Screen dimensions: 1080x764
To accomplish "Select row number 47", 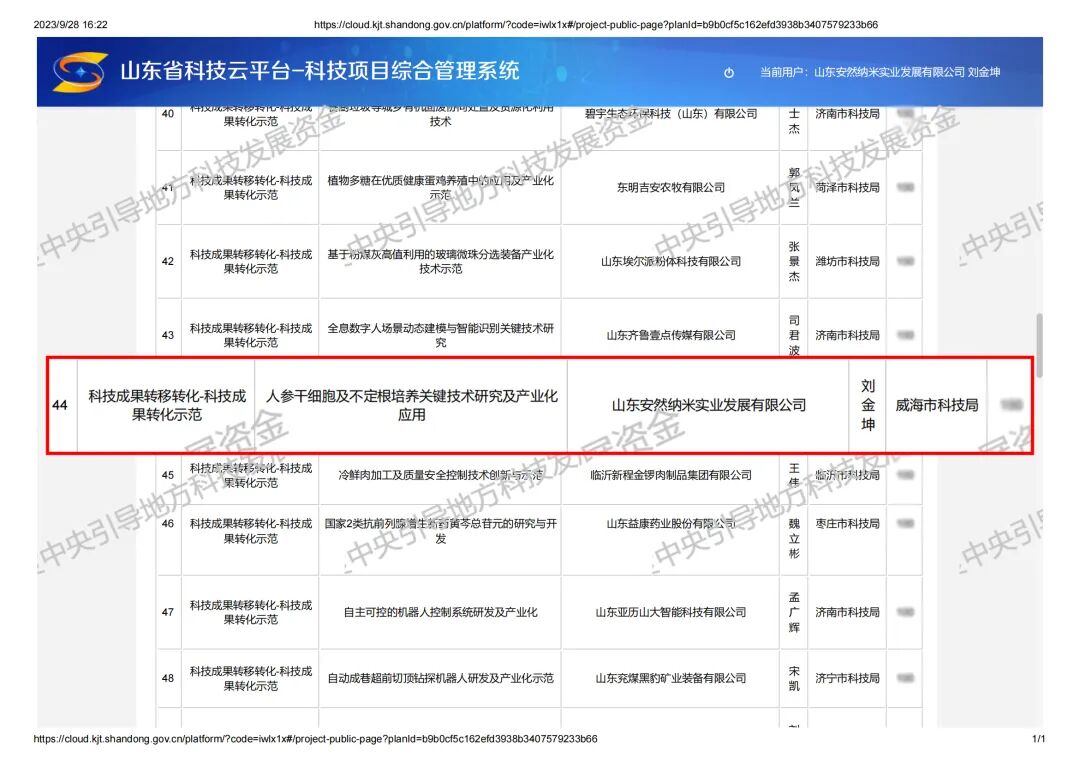I will [x=167, y=612].
